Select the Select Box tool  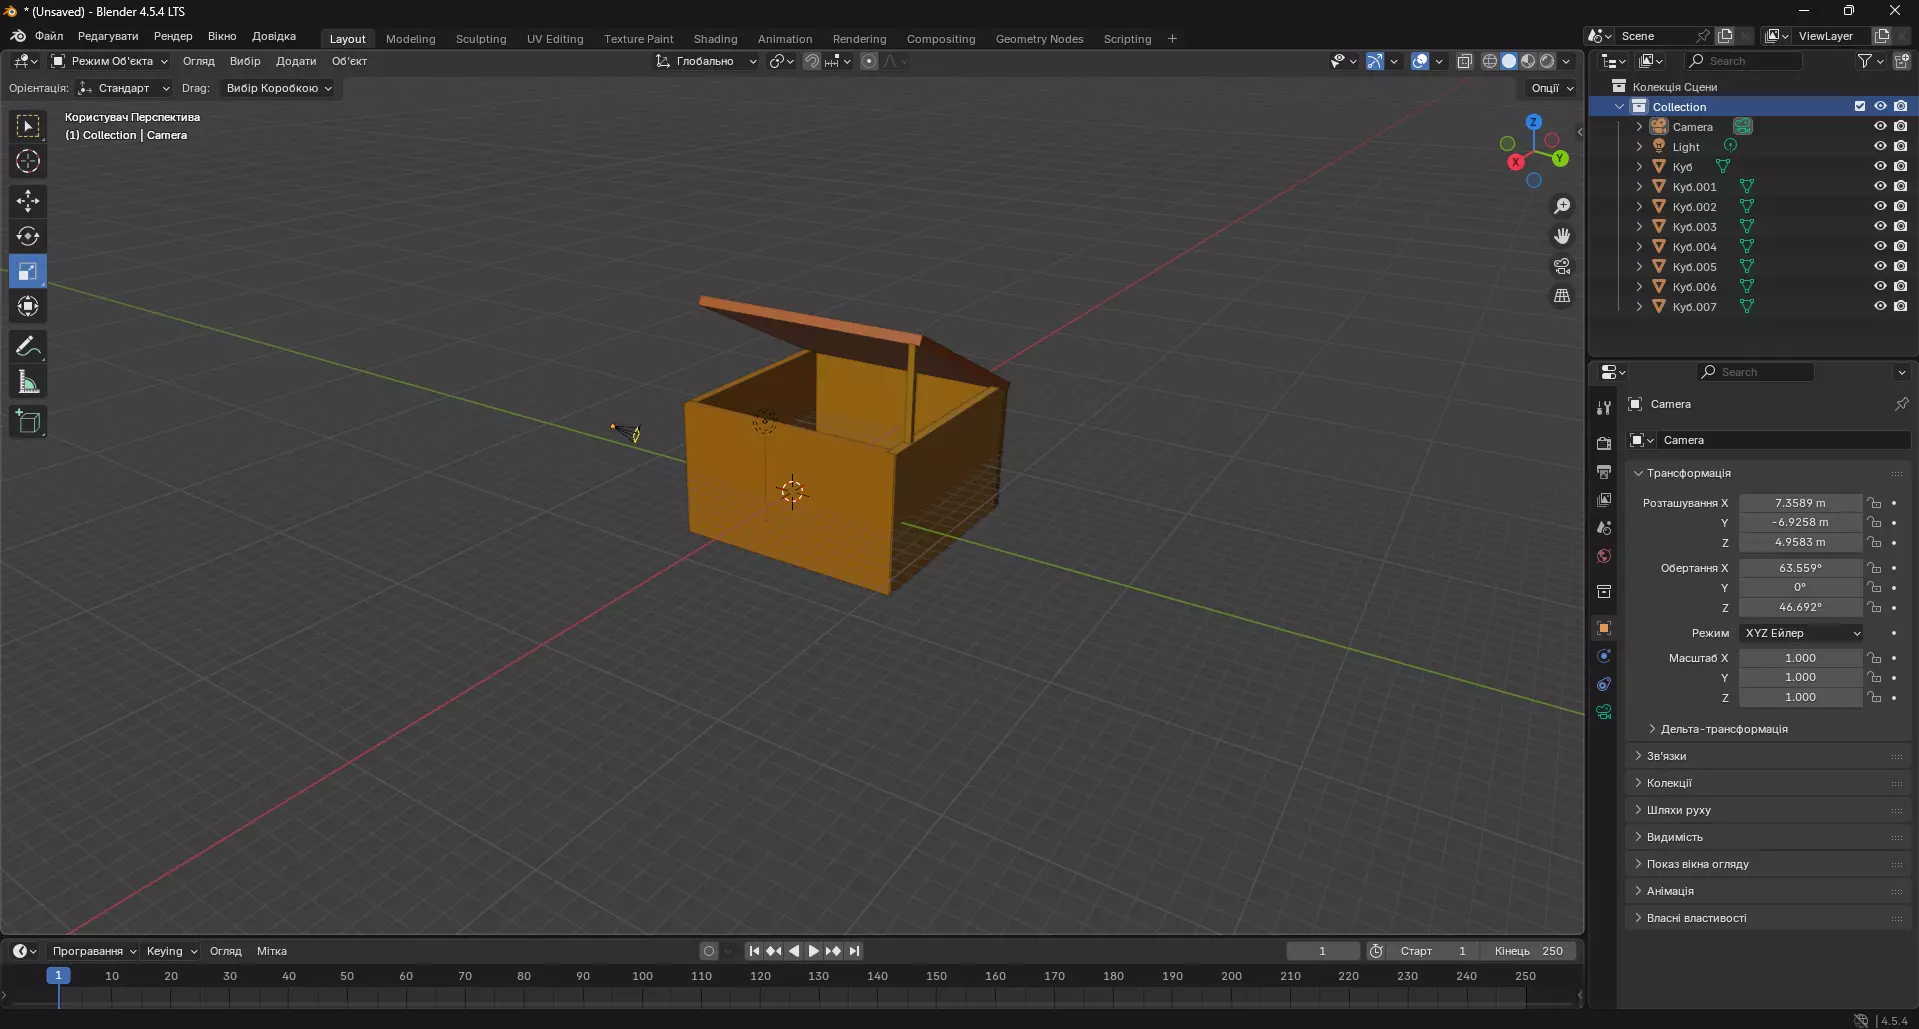(x=28, y=126)
